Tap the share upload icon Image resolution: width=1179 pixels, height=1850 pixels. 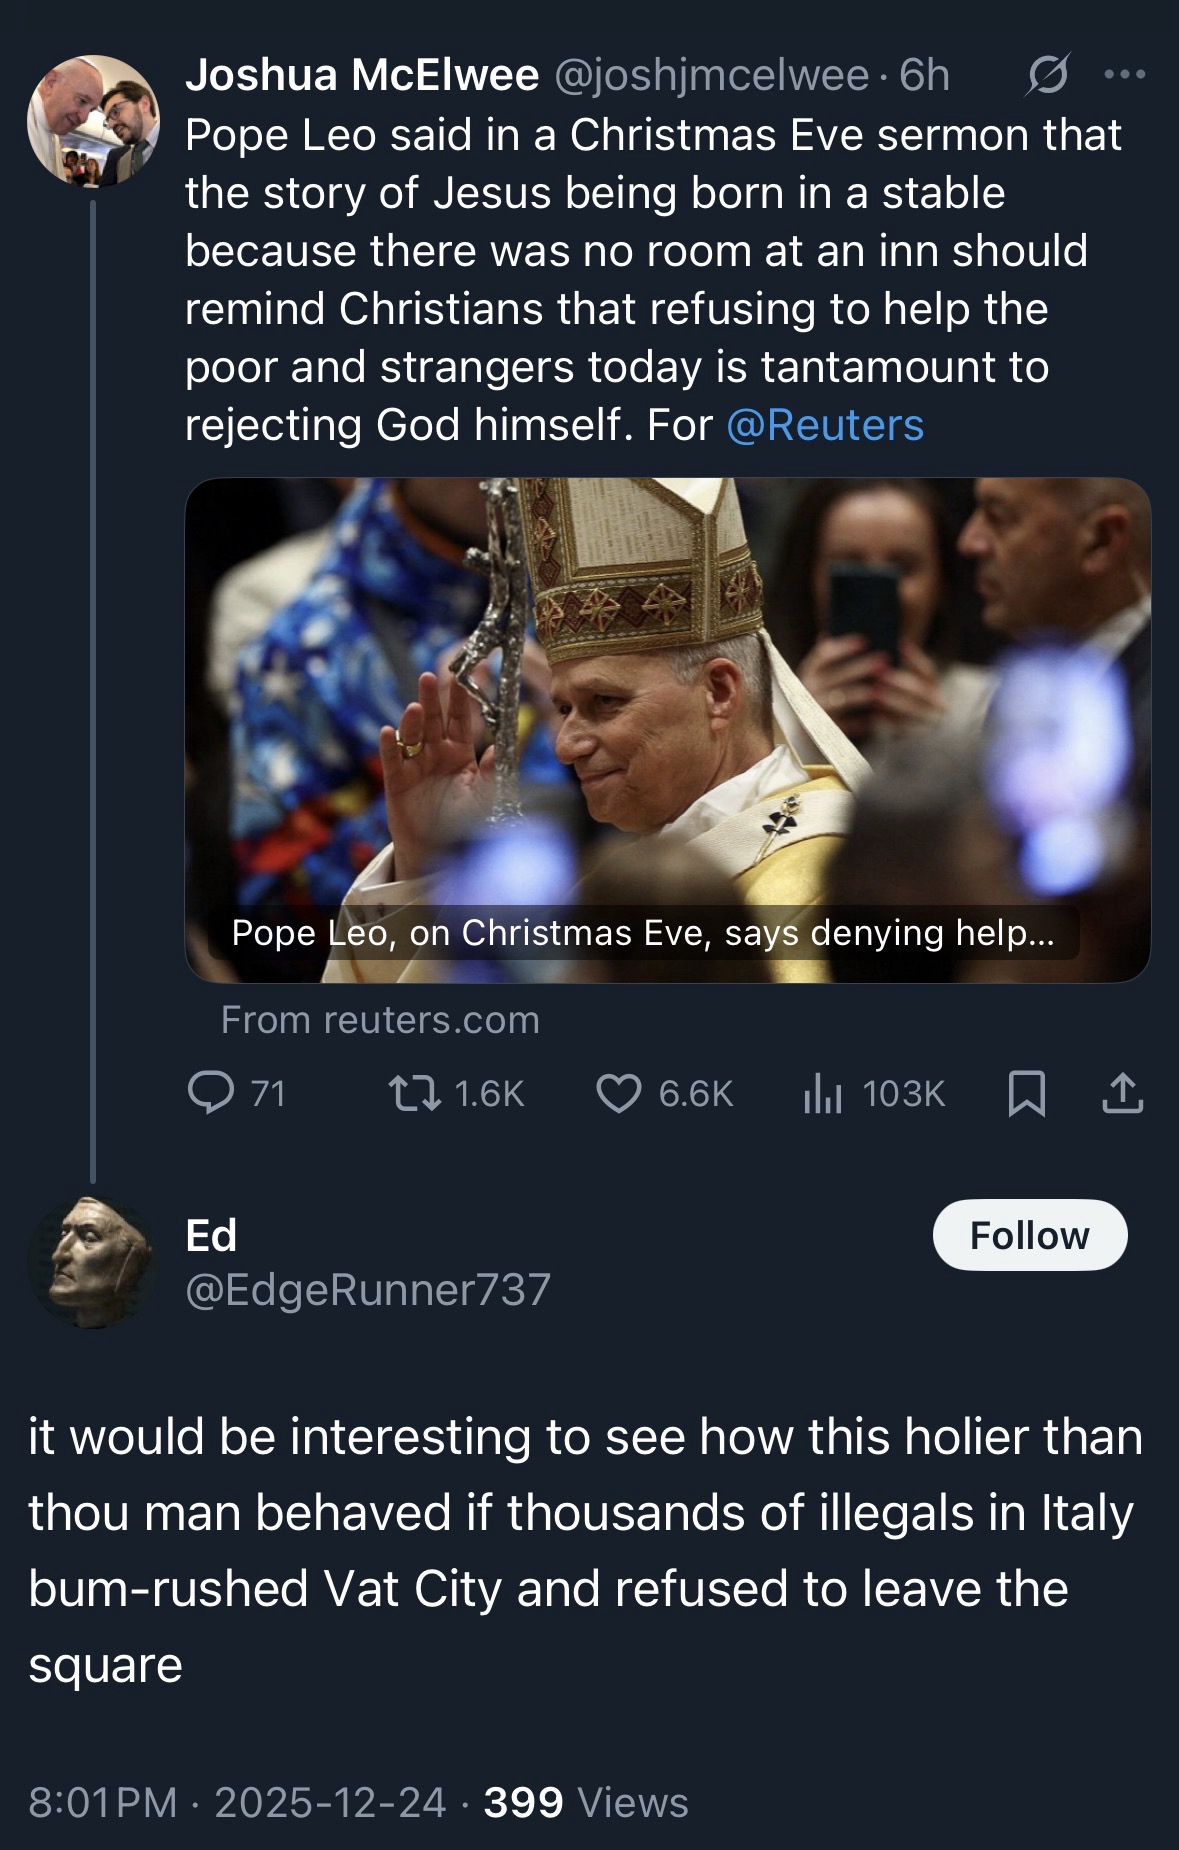coord(1122,1093)
